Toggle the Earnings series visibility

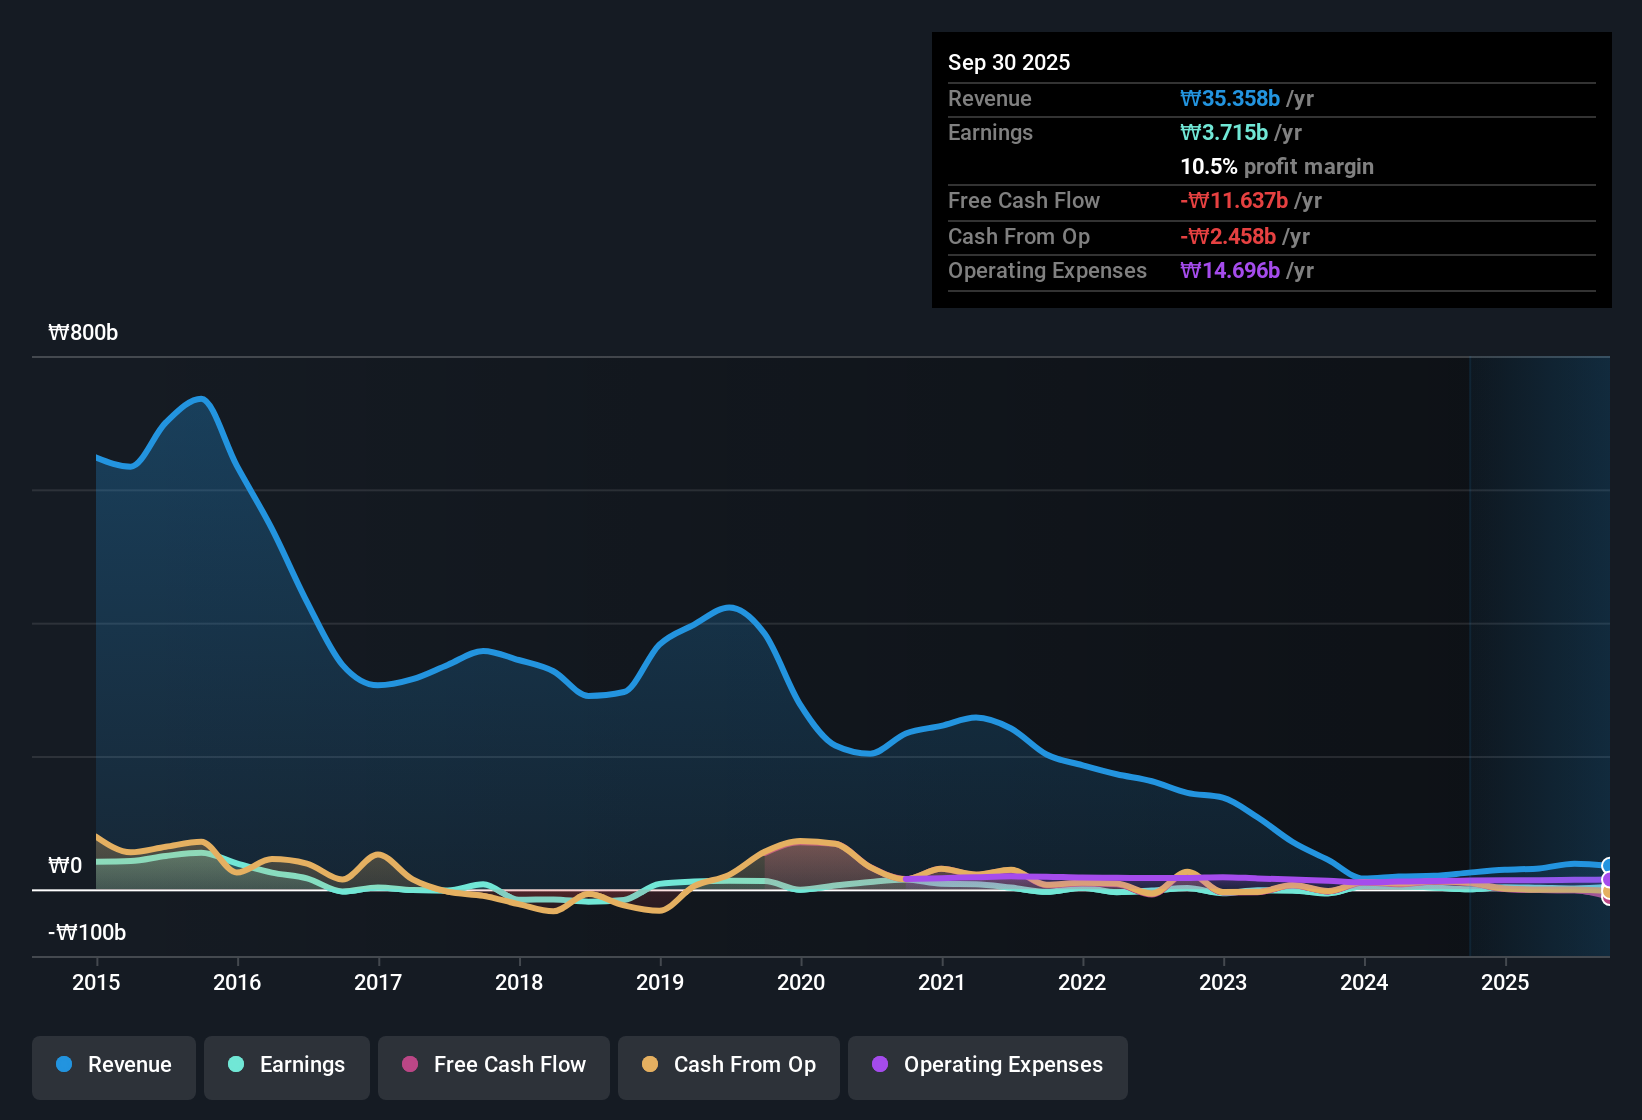pyautogui.click(x=287, y=1065)
